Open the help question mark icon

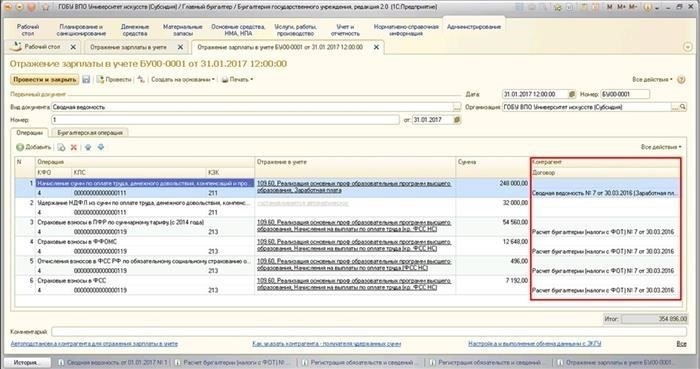coord(681,79)
